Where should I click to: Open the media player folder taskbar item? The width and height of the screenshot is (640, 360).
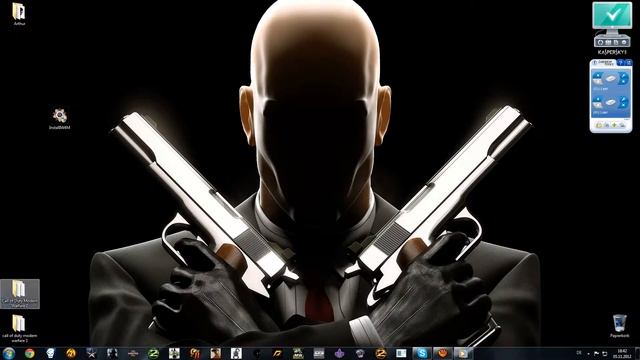(463, 353)
